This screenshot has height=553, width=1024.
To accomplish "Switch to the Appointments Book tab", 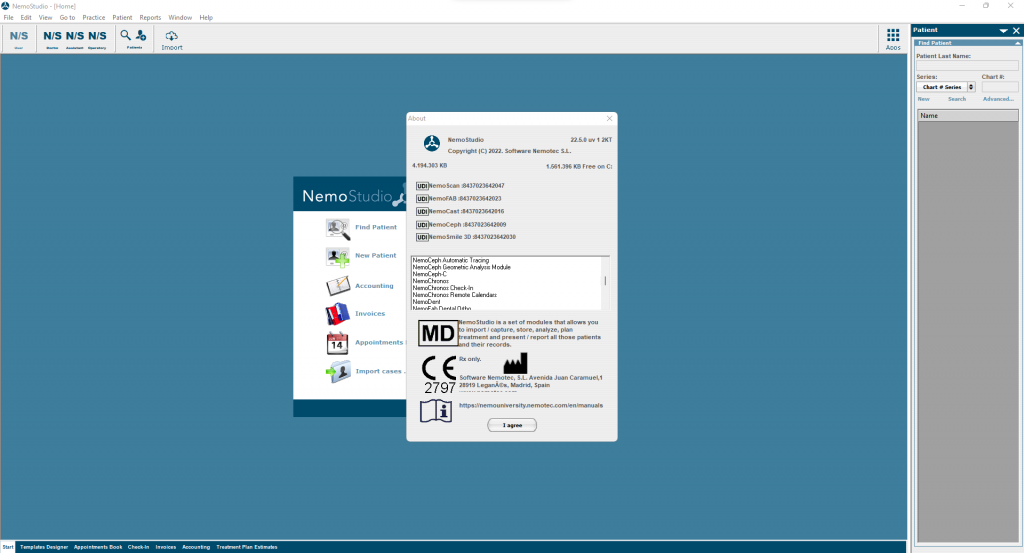I will point(98,547).
